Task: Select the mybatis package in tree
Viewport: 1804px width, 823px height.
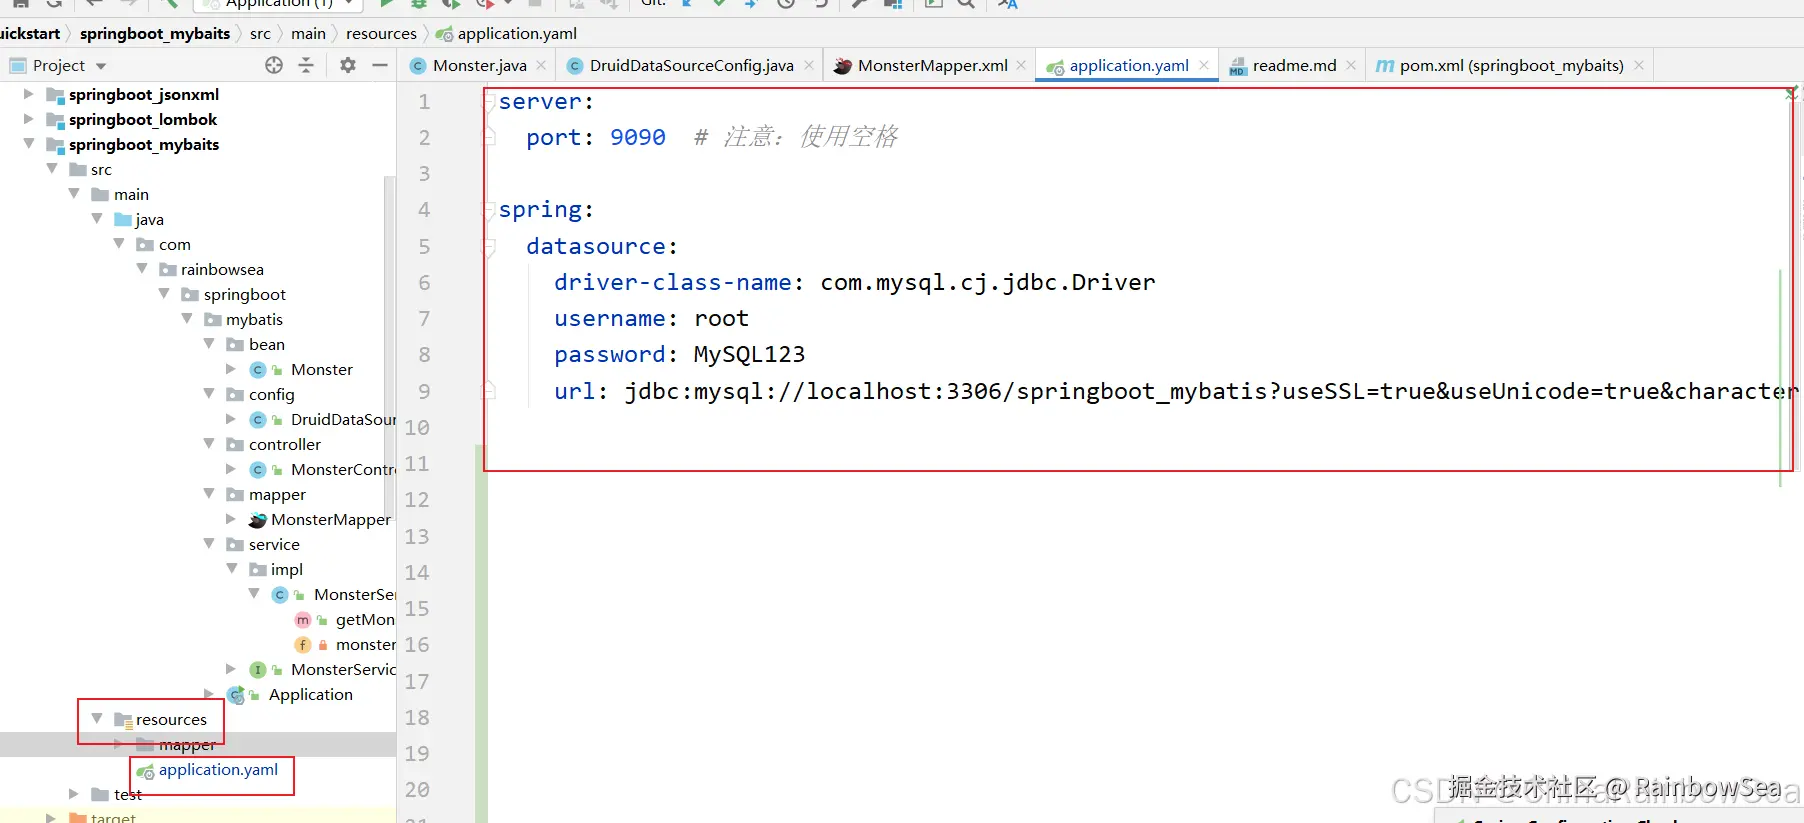Action: [x=254, y=319]
